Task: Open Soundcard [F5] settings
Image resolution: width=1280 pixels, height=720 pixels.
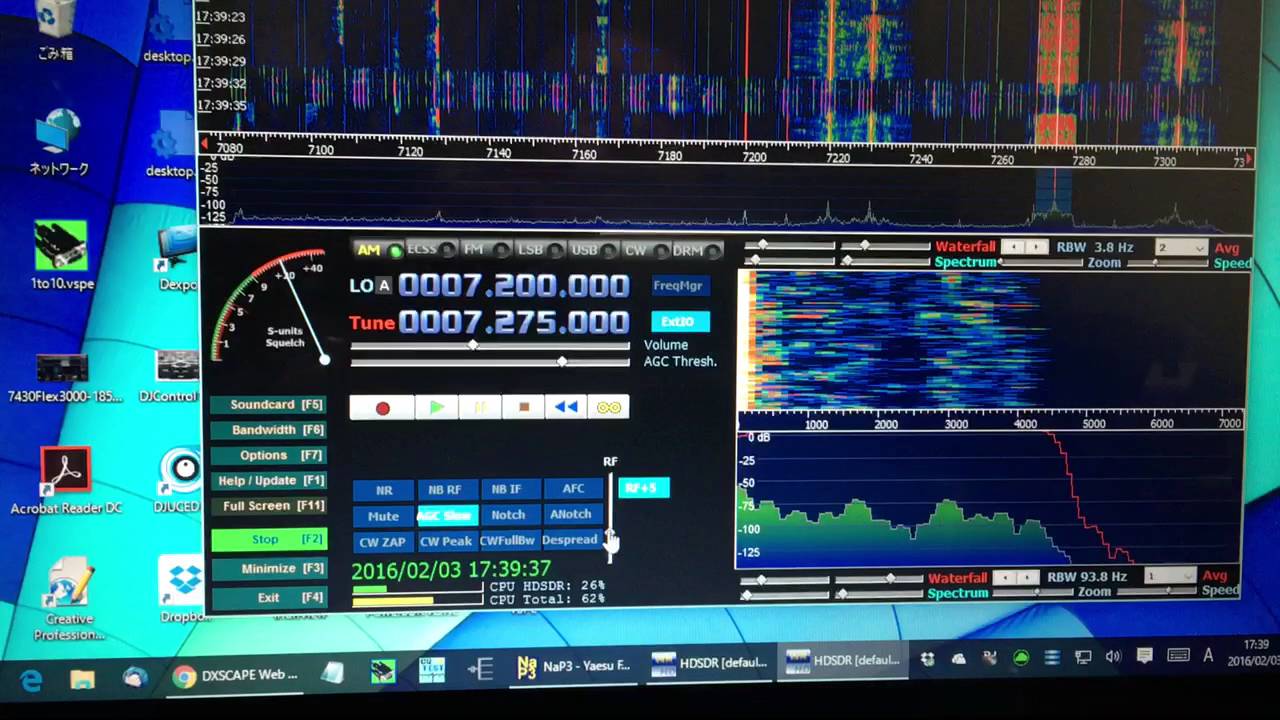Action: pos(268,405)
